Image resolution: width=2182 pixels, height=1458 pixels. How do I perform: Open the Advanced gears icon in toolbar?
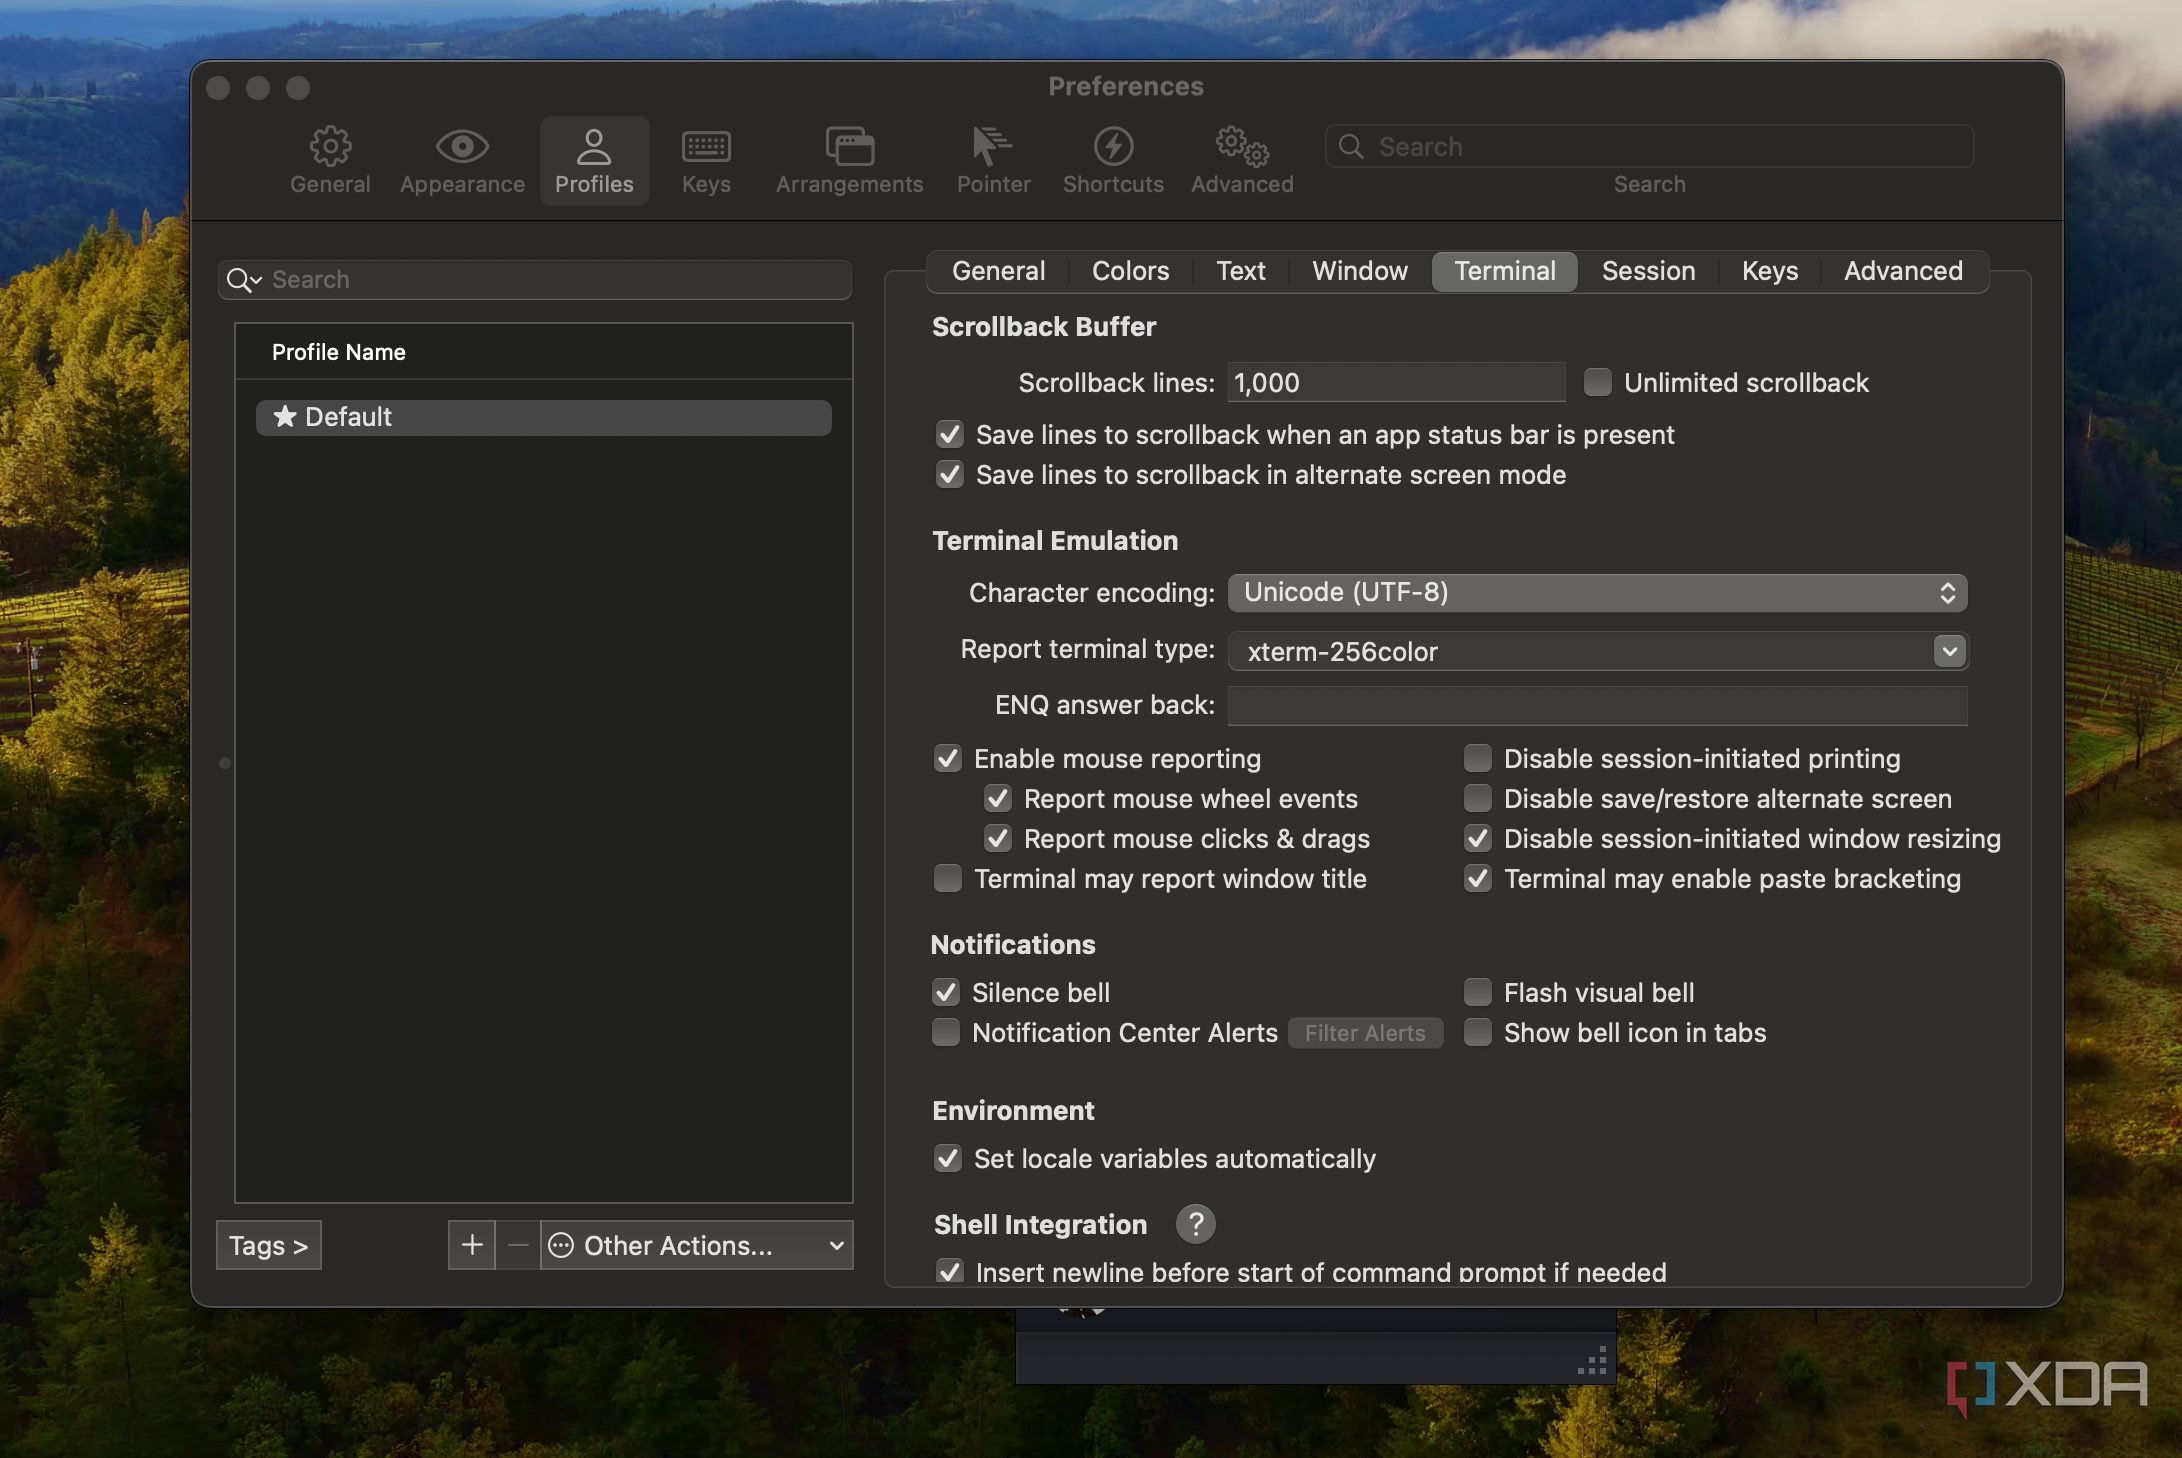1242,146
